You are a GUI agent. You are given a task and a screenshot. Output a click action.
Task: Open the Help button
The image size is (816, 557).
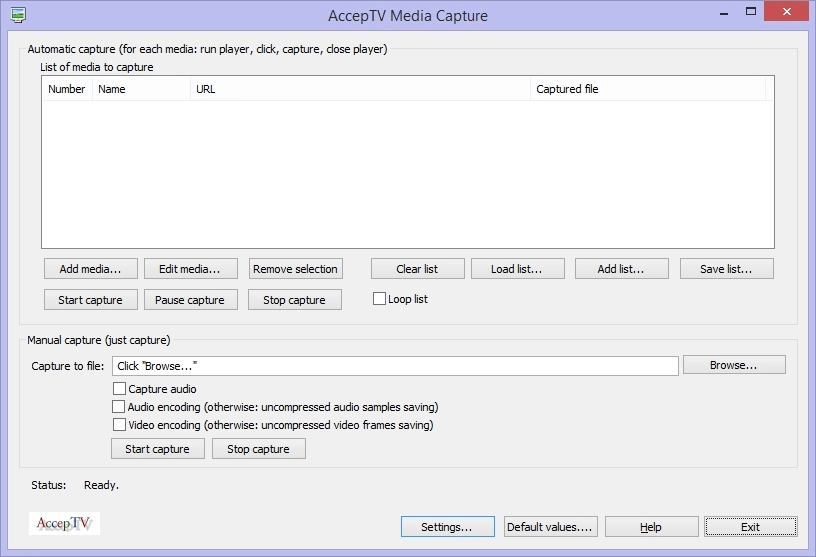[x=652, y=527]
